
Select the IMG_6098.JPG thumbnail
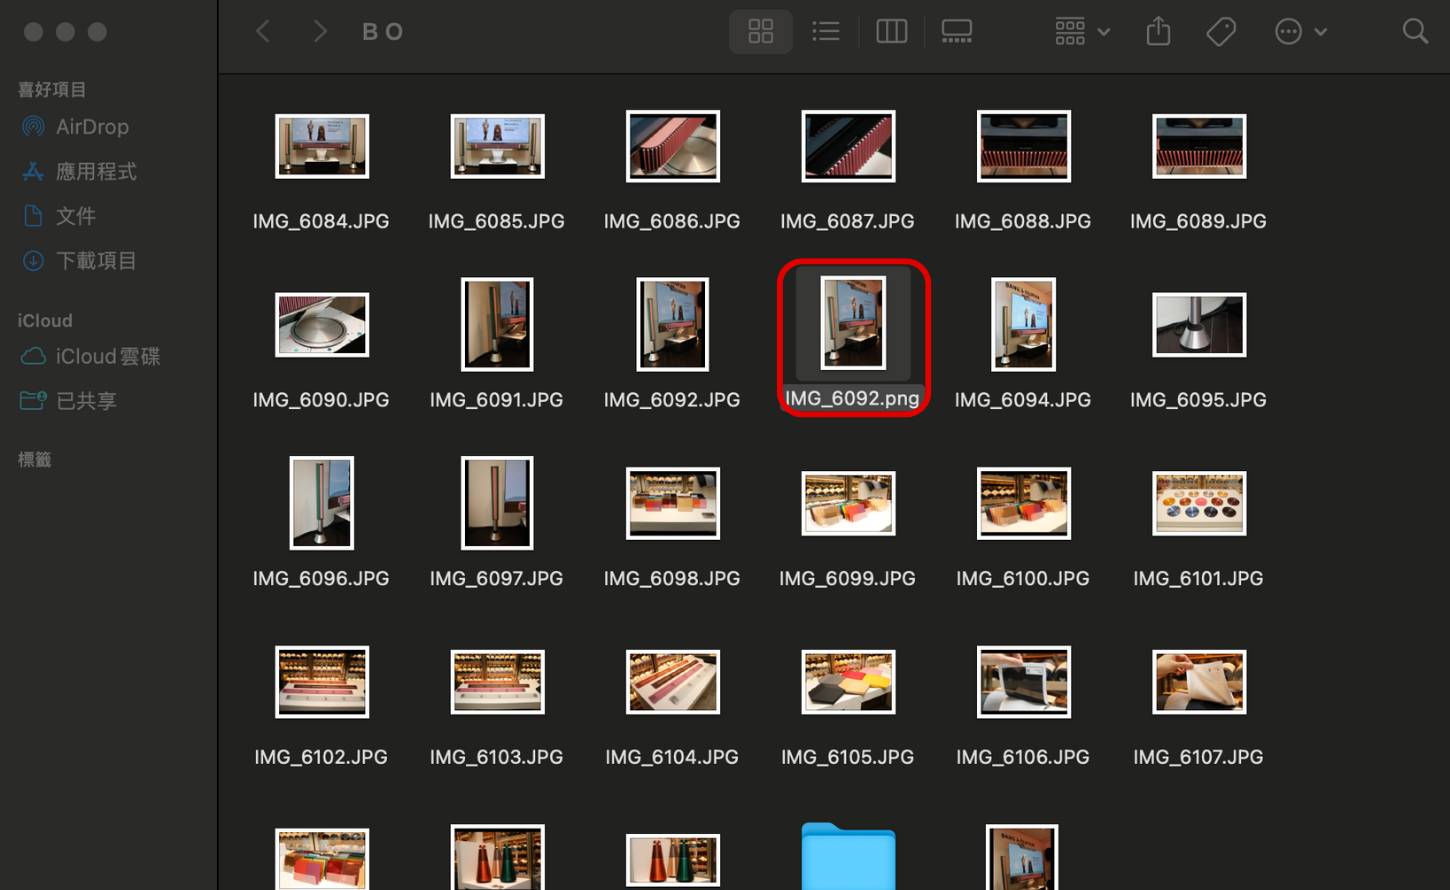point(672,503)
